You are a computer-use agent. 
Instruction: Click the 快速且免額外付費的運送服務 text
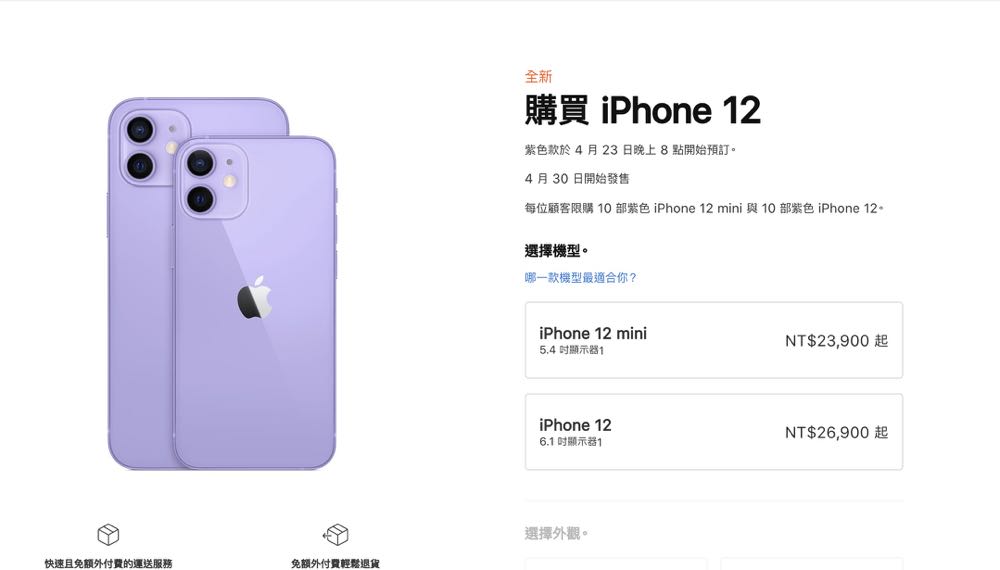tap(108, 564)
